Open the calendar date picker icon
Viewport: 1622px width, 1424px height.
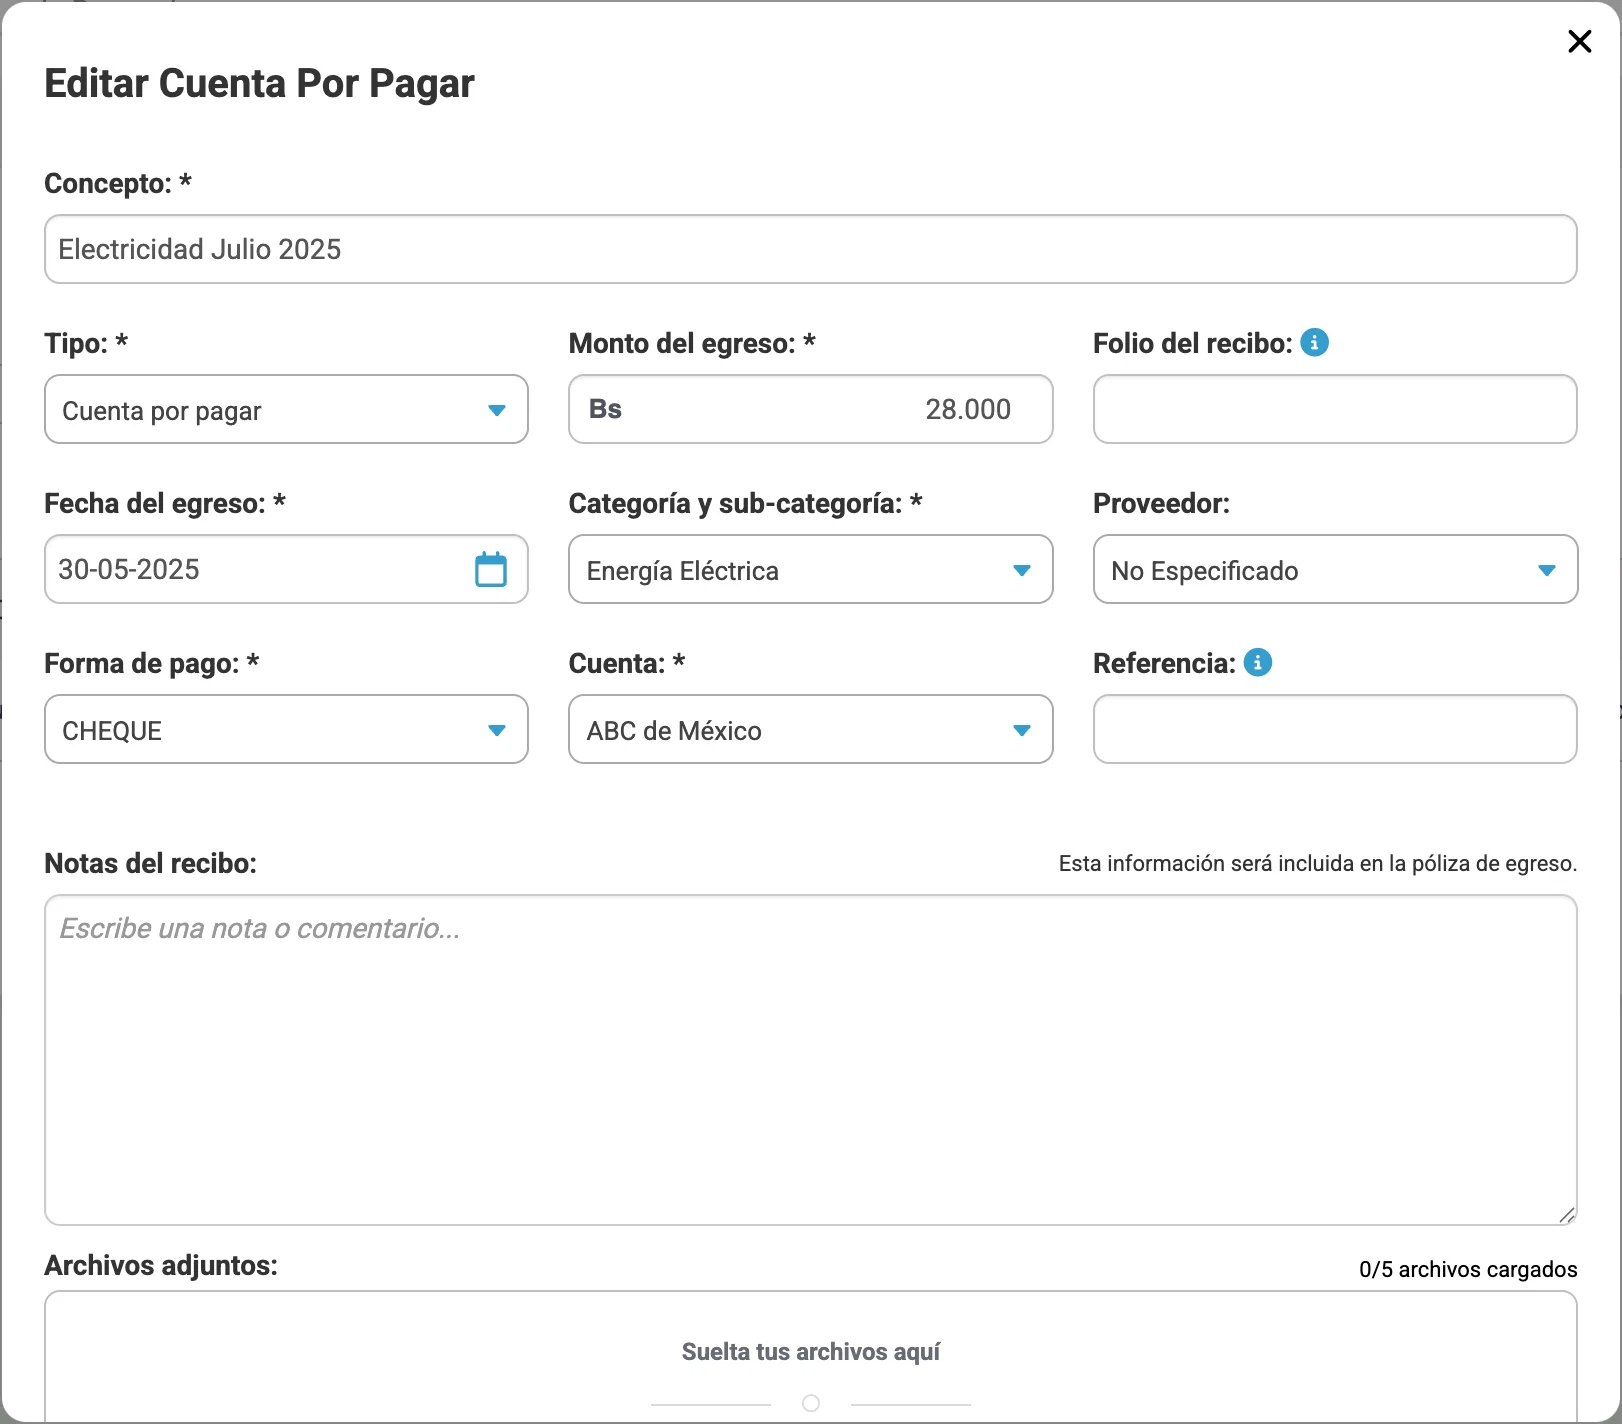click(490, 569)
